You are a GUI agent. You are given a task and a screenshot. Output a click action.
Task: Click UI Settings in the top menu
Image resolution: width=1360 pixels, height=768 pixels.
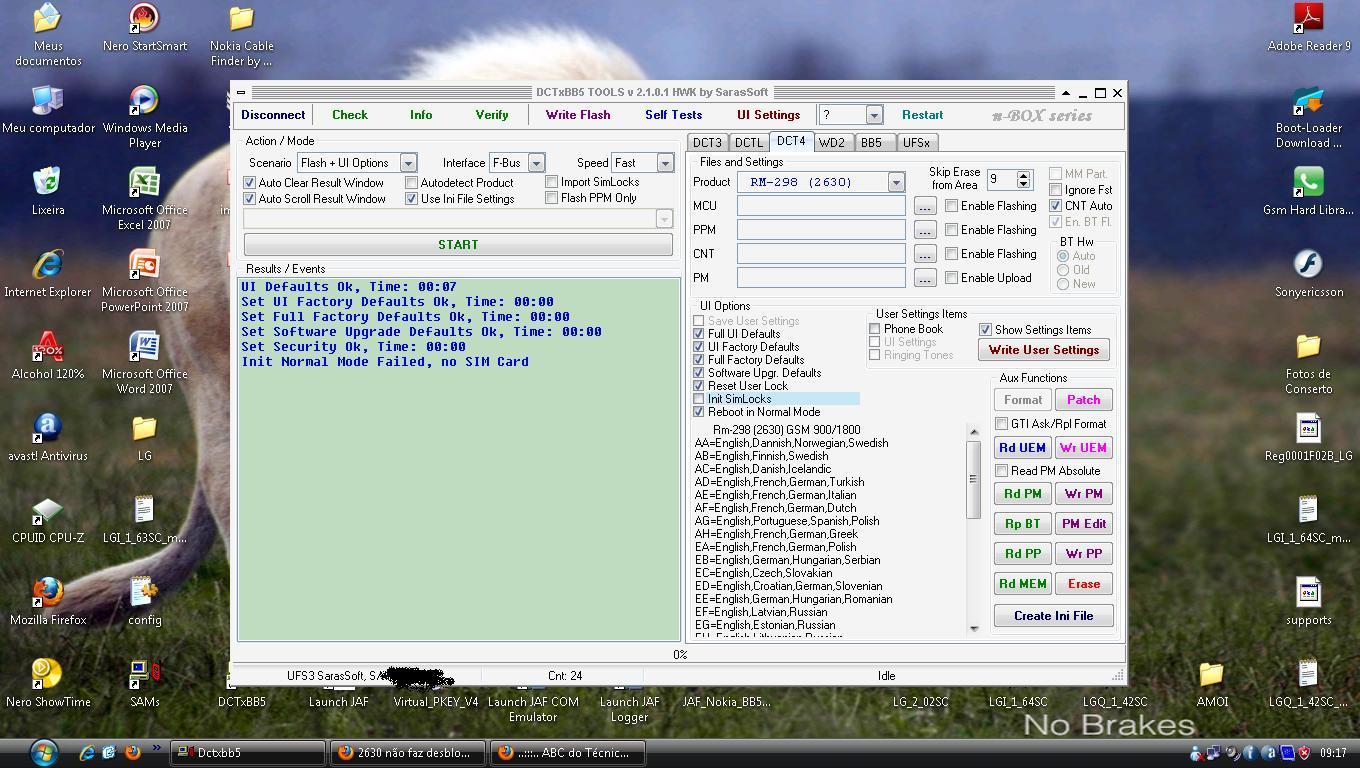click(x=768, y=115)
